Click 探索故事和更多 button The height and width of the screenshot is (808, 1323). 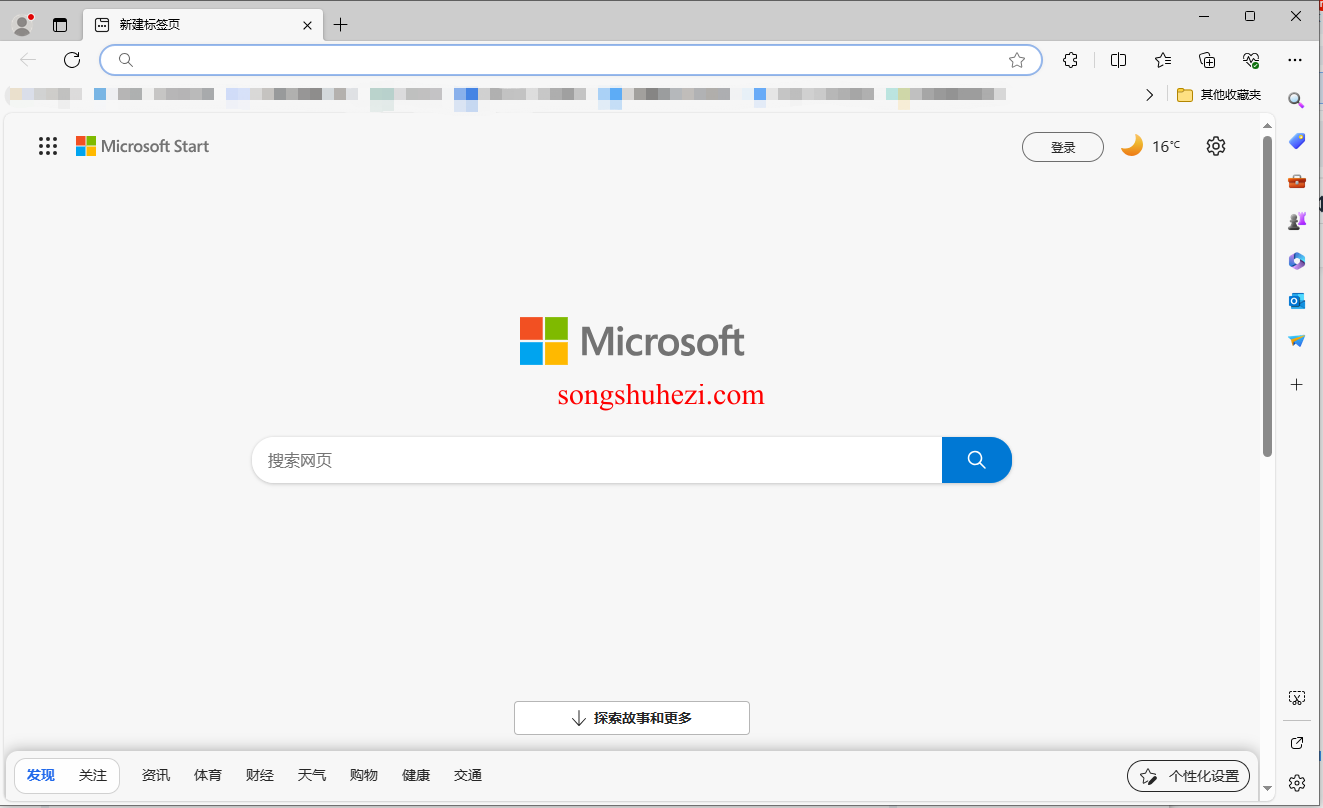632,718
